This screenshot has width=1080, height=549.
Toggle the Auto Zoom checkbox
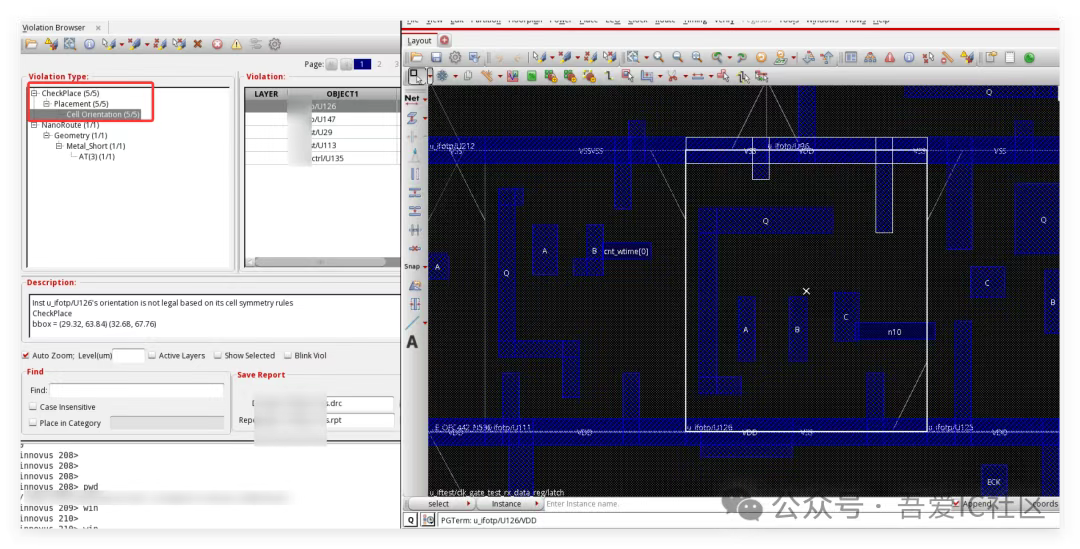(x=25, y=355)
